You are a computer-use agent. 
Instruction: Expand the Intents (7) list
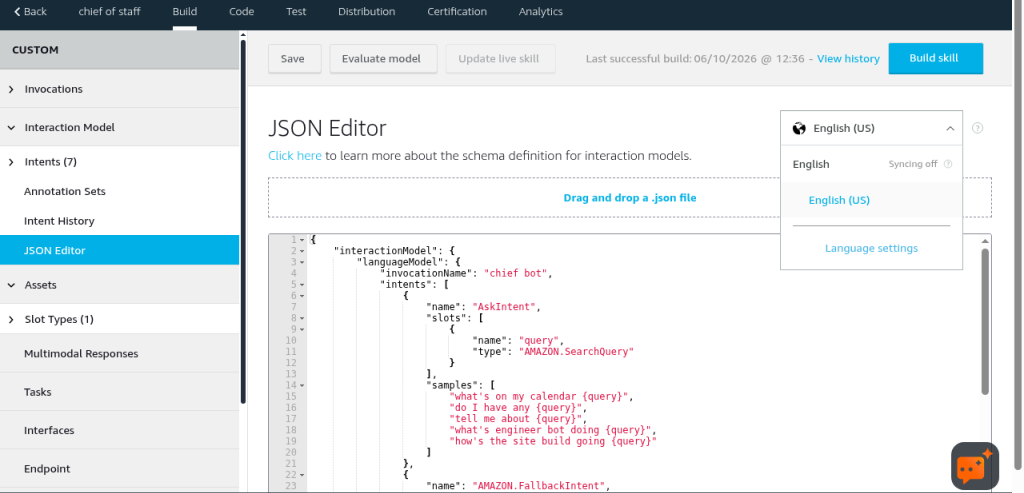[x=11, y=162]
